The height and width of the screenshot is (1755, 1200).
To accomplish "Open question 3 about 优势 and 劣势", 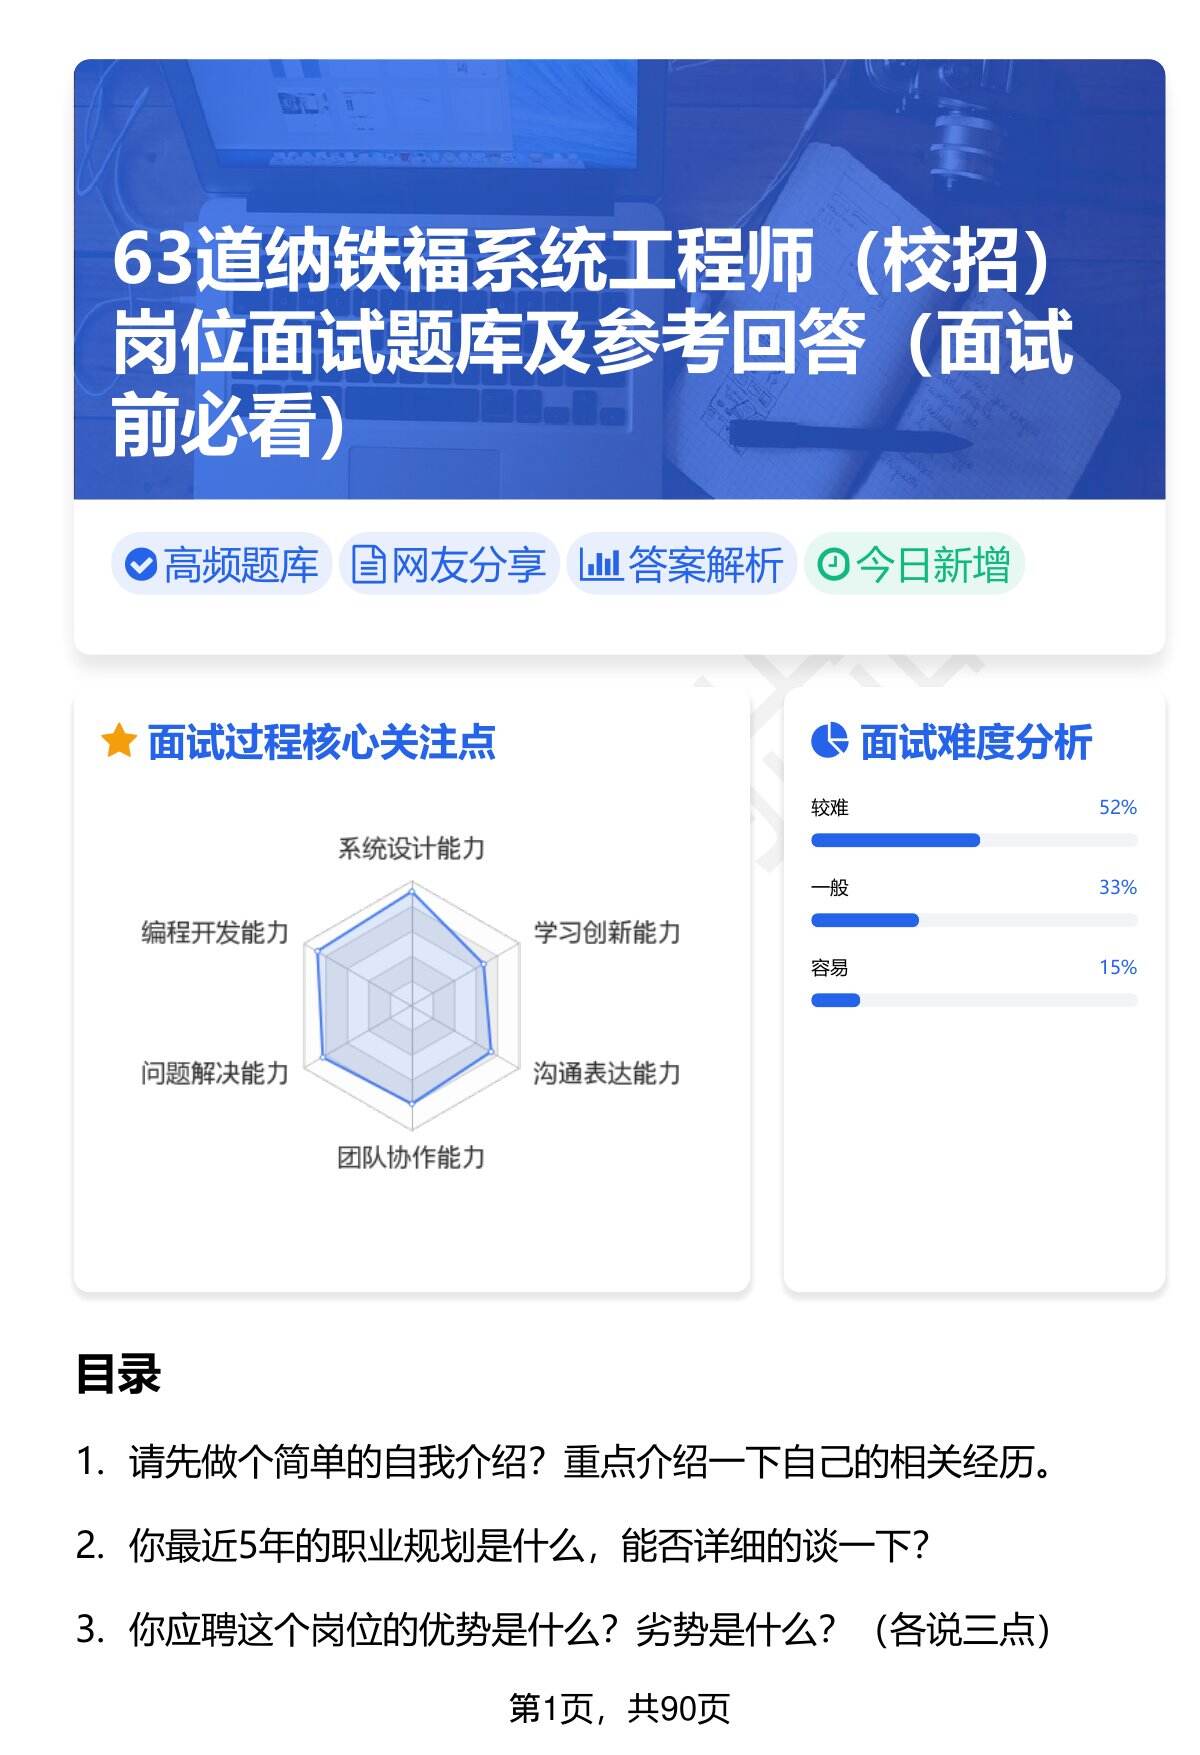I will pos(590,1630).
